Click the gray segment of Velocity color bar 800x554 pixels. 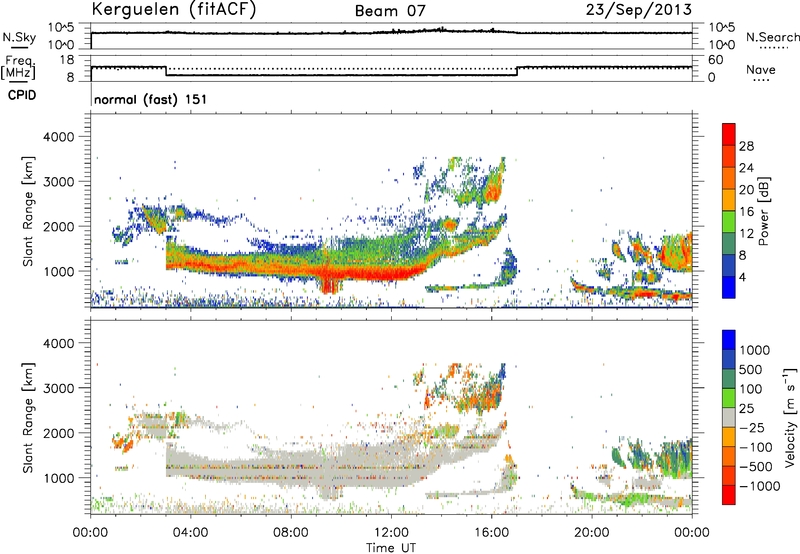pos(729,418)
